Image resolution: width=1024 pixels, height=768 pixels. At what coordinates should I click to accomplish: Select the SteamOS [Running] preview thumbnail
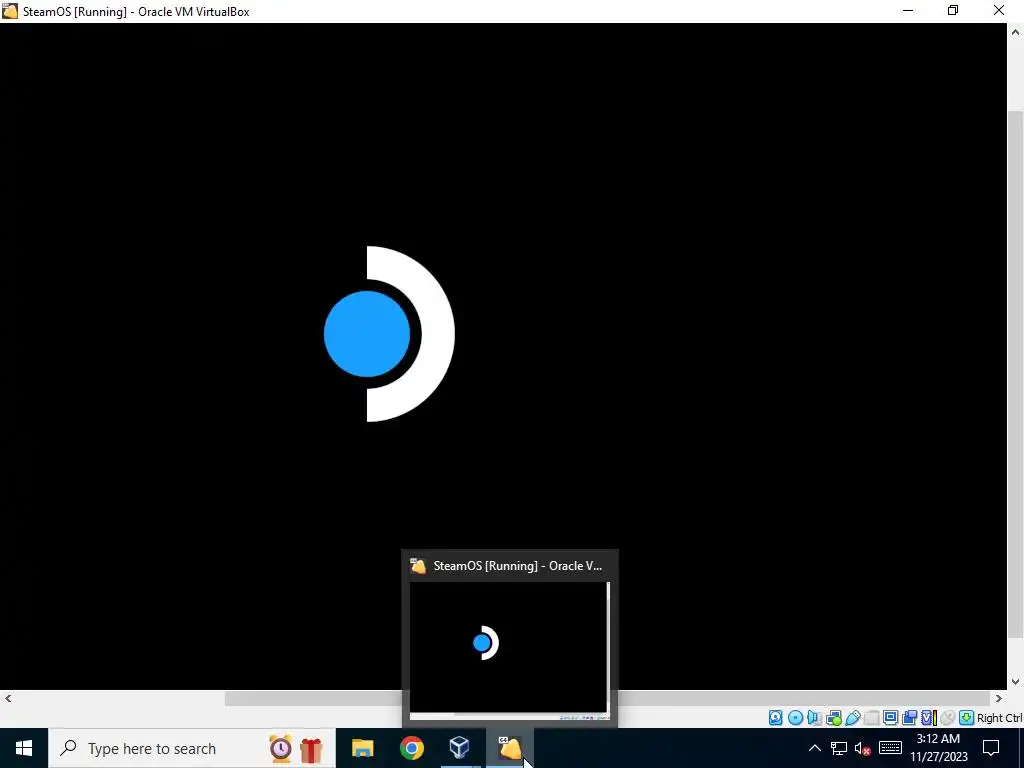pyautogui.click(x=509, y=650)
